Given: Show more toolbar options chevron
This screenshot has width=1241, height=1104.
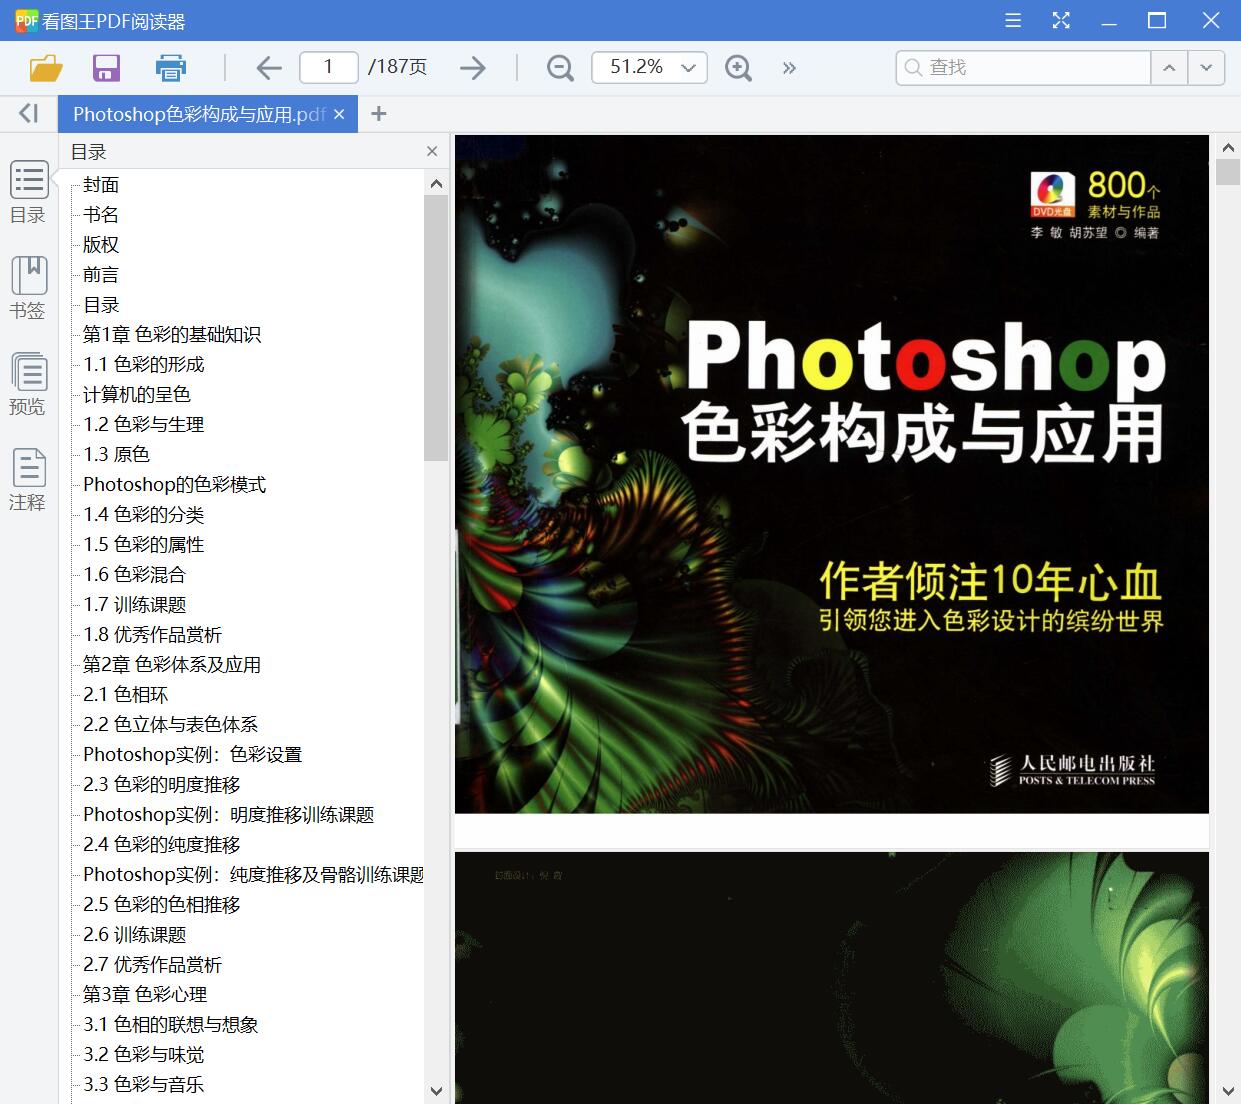Looking at the screenshot, I should pos(789,67).
